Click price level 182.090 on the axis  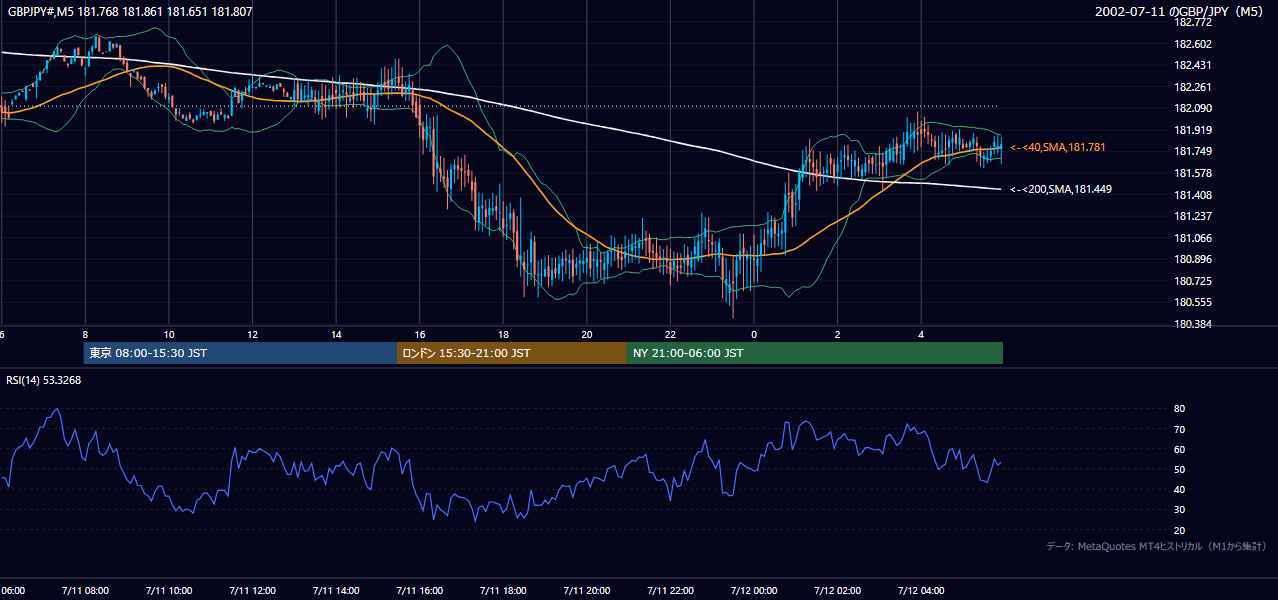(x=1193, y=108)
